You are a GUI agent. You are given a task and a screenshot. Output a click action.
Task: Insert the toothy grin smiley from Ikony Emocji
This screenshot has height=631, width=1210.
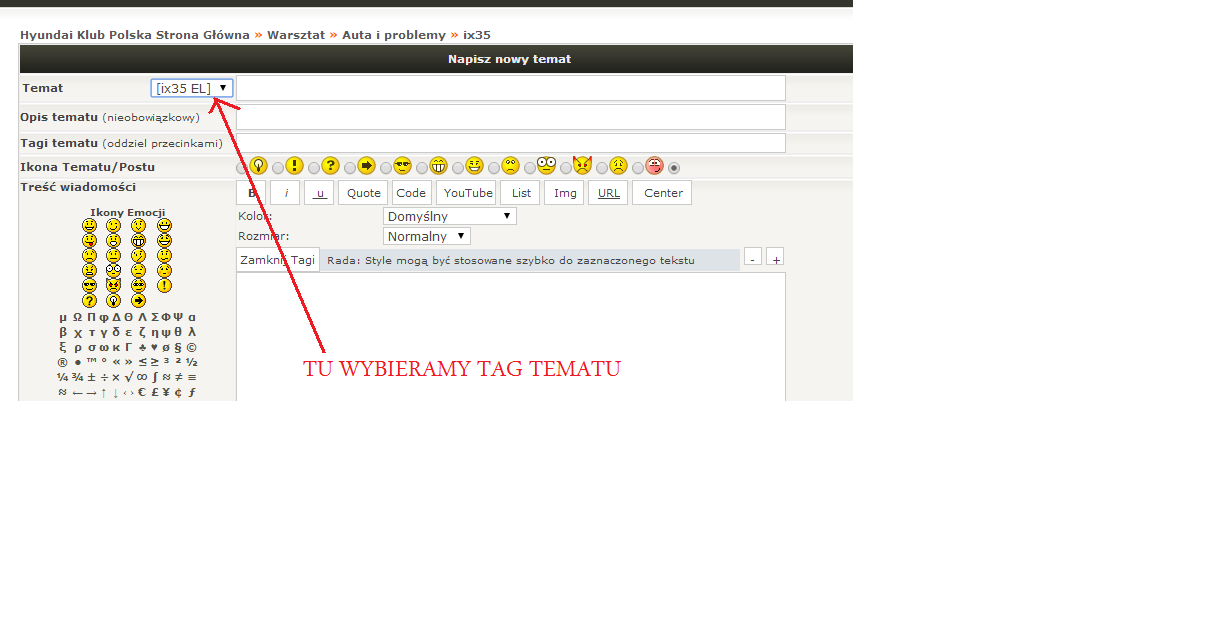click(139, 241)
